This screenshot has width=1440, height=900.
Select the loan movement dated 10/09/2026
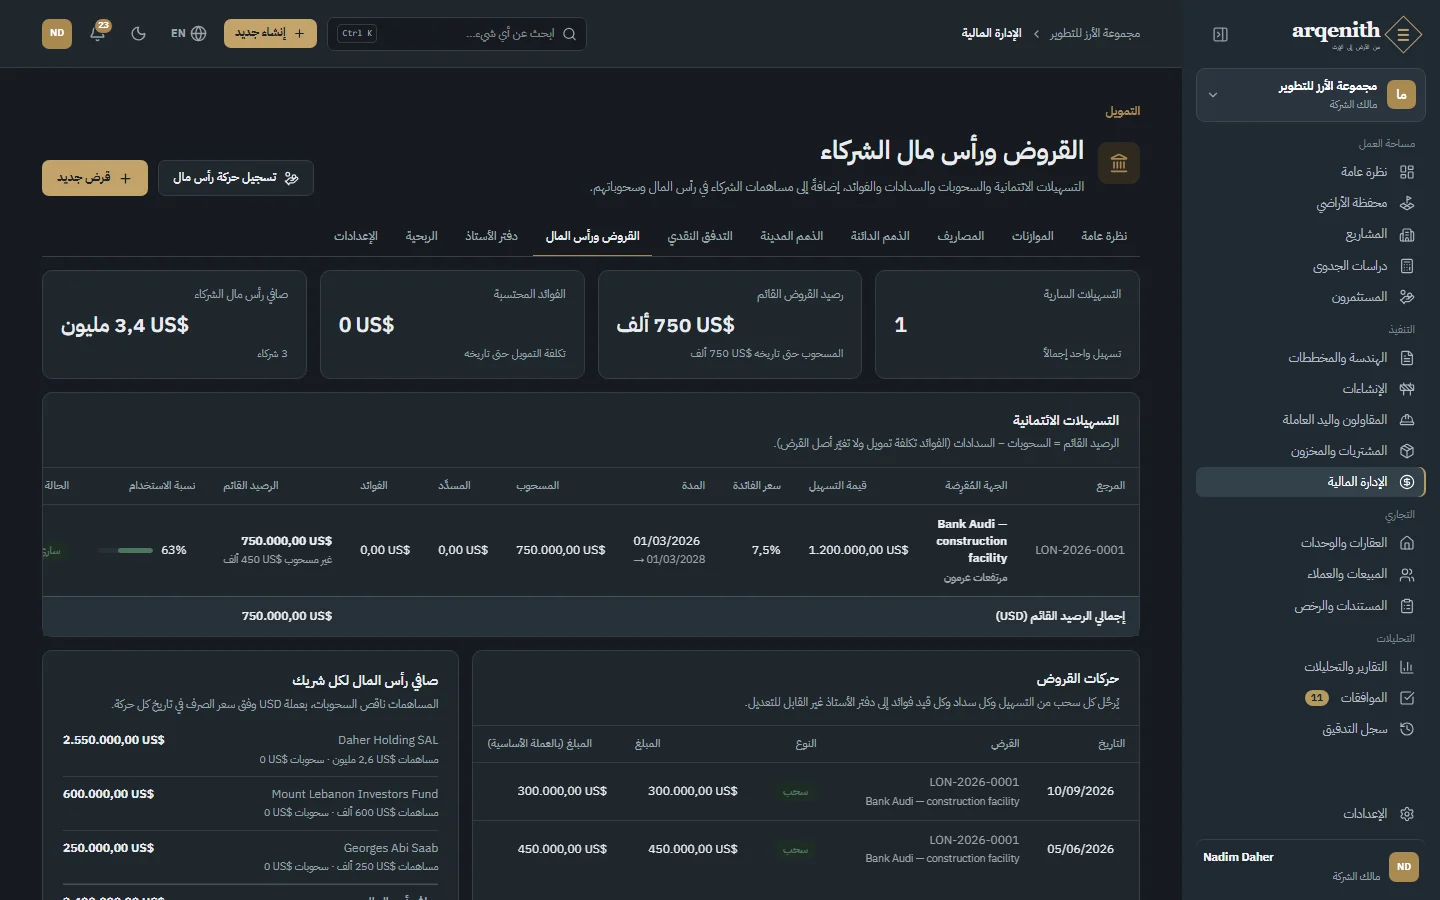point(806,792)
